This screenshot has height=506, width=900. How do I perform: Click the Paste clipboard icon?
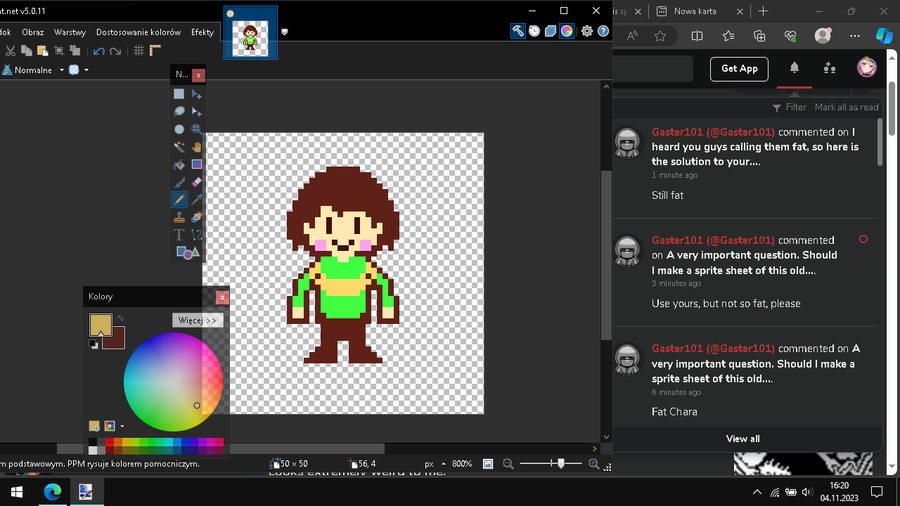pyautogui.click(x=42, y=51)
